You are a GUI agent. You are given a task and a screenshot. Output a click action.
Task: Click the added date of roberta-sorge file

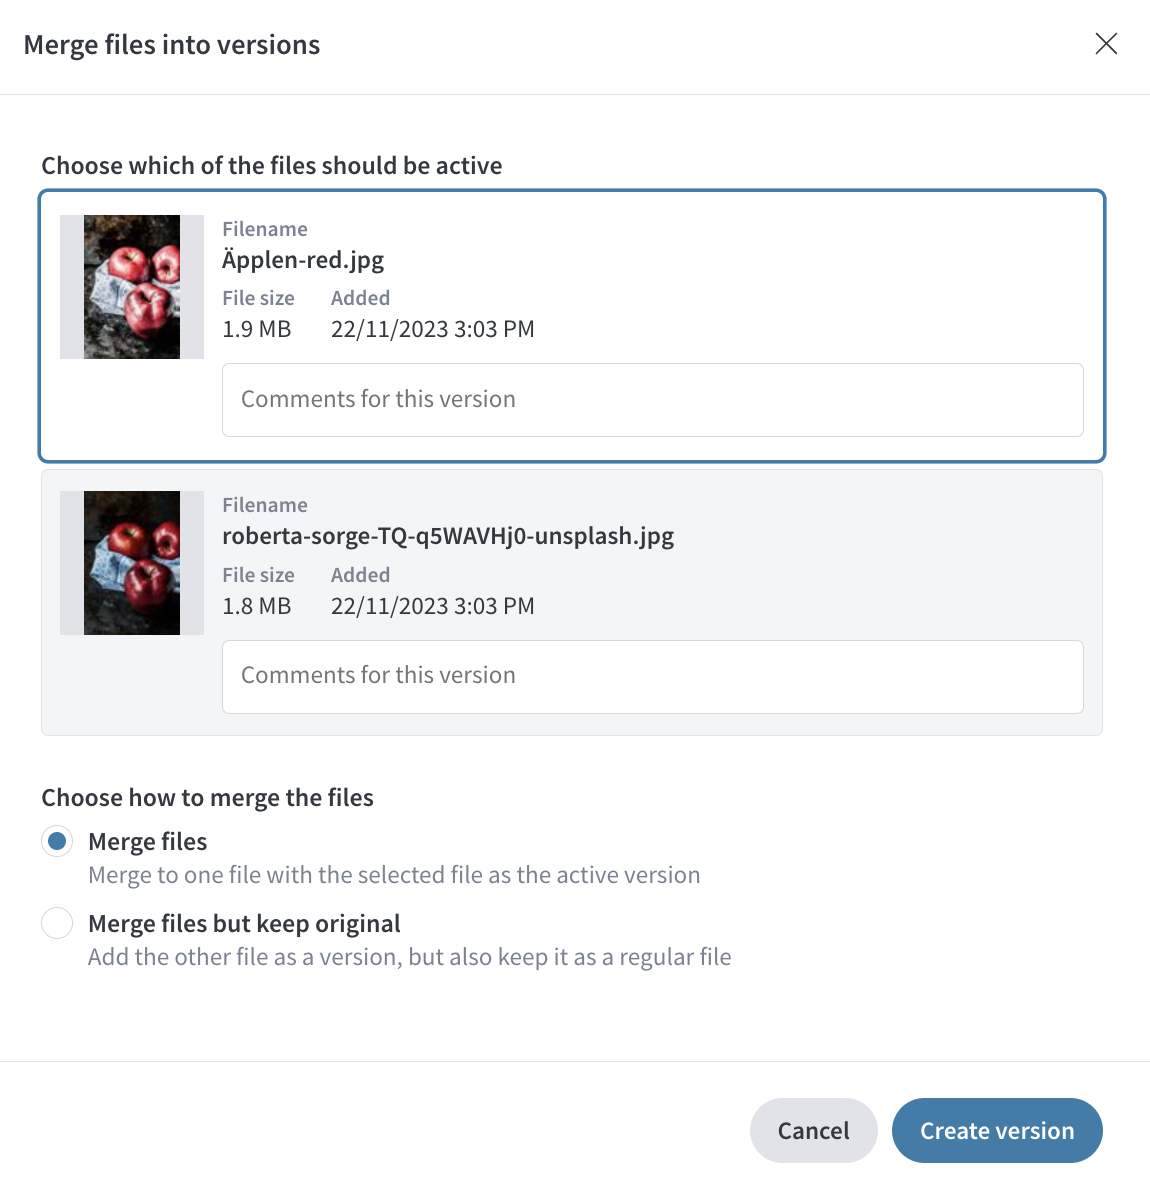point(433,606)
